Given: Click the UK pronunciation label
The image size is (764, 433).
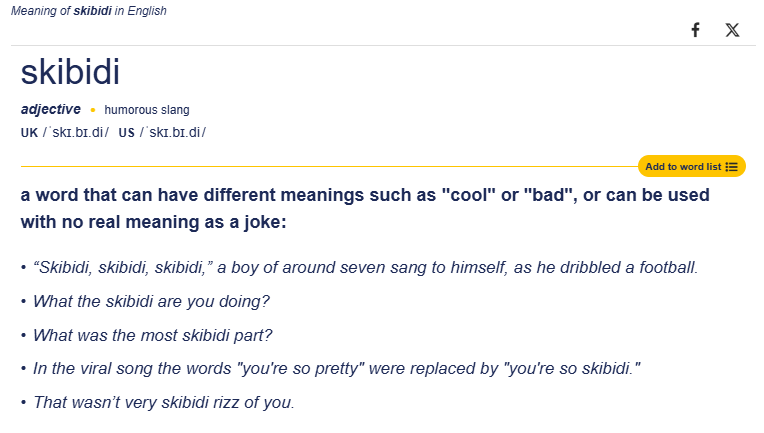Looking at the screenshot, I should 29,133.
